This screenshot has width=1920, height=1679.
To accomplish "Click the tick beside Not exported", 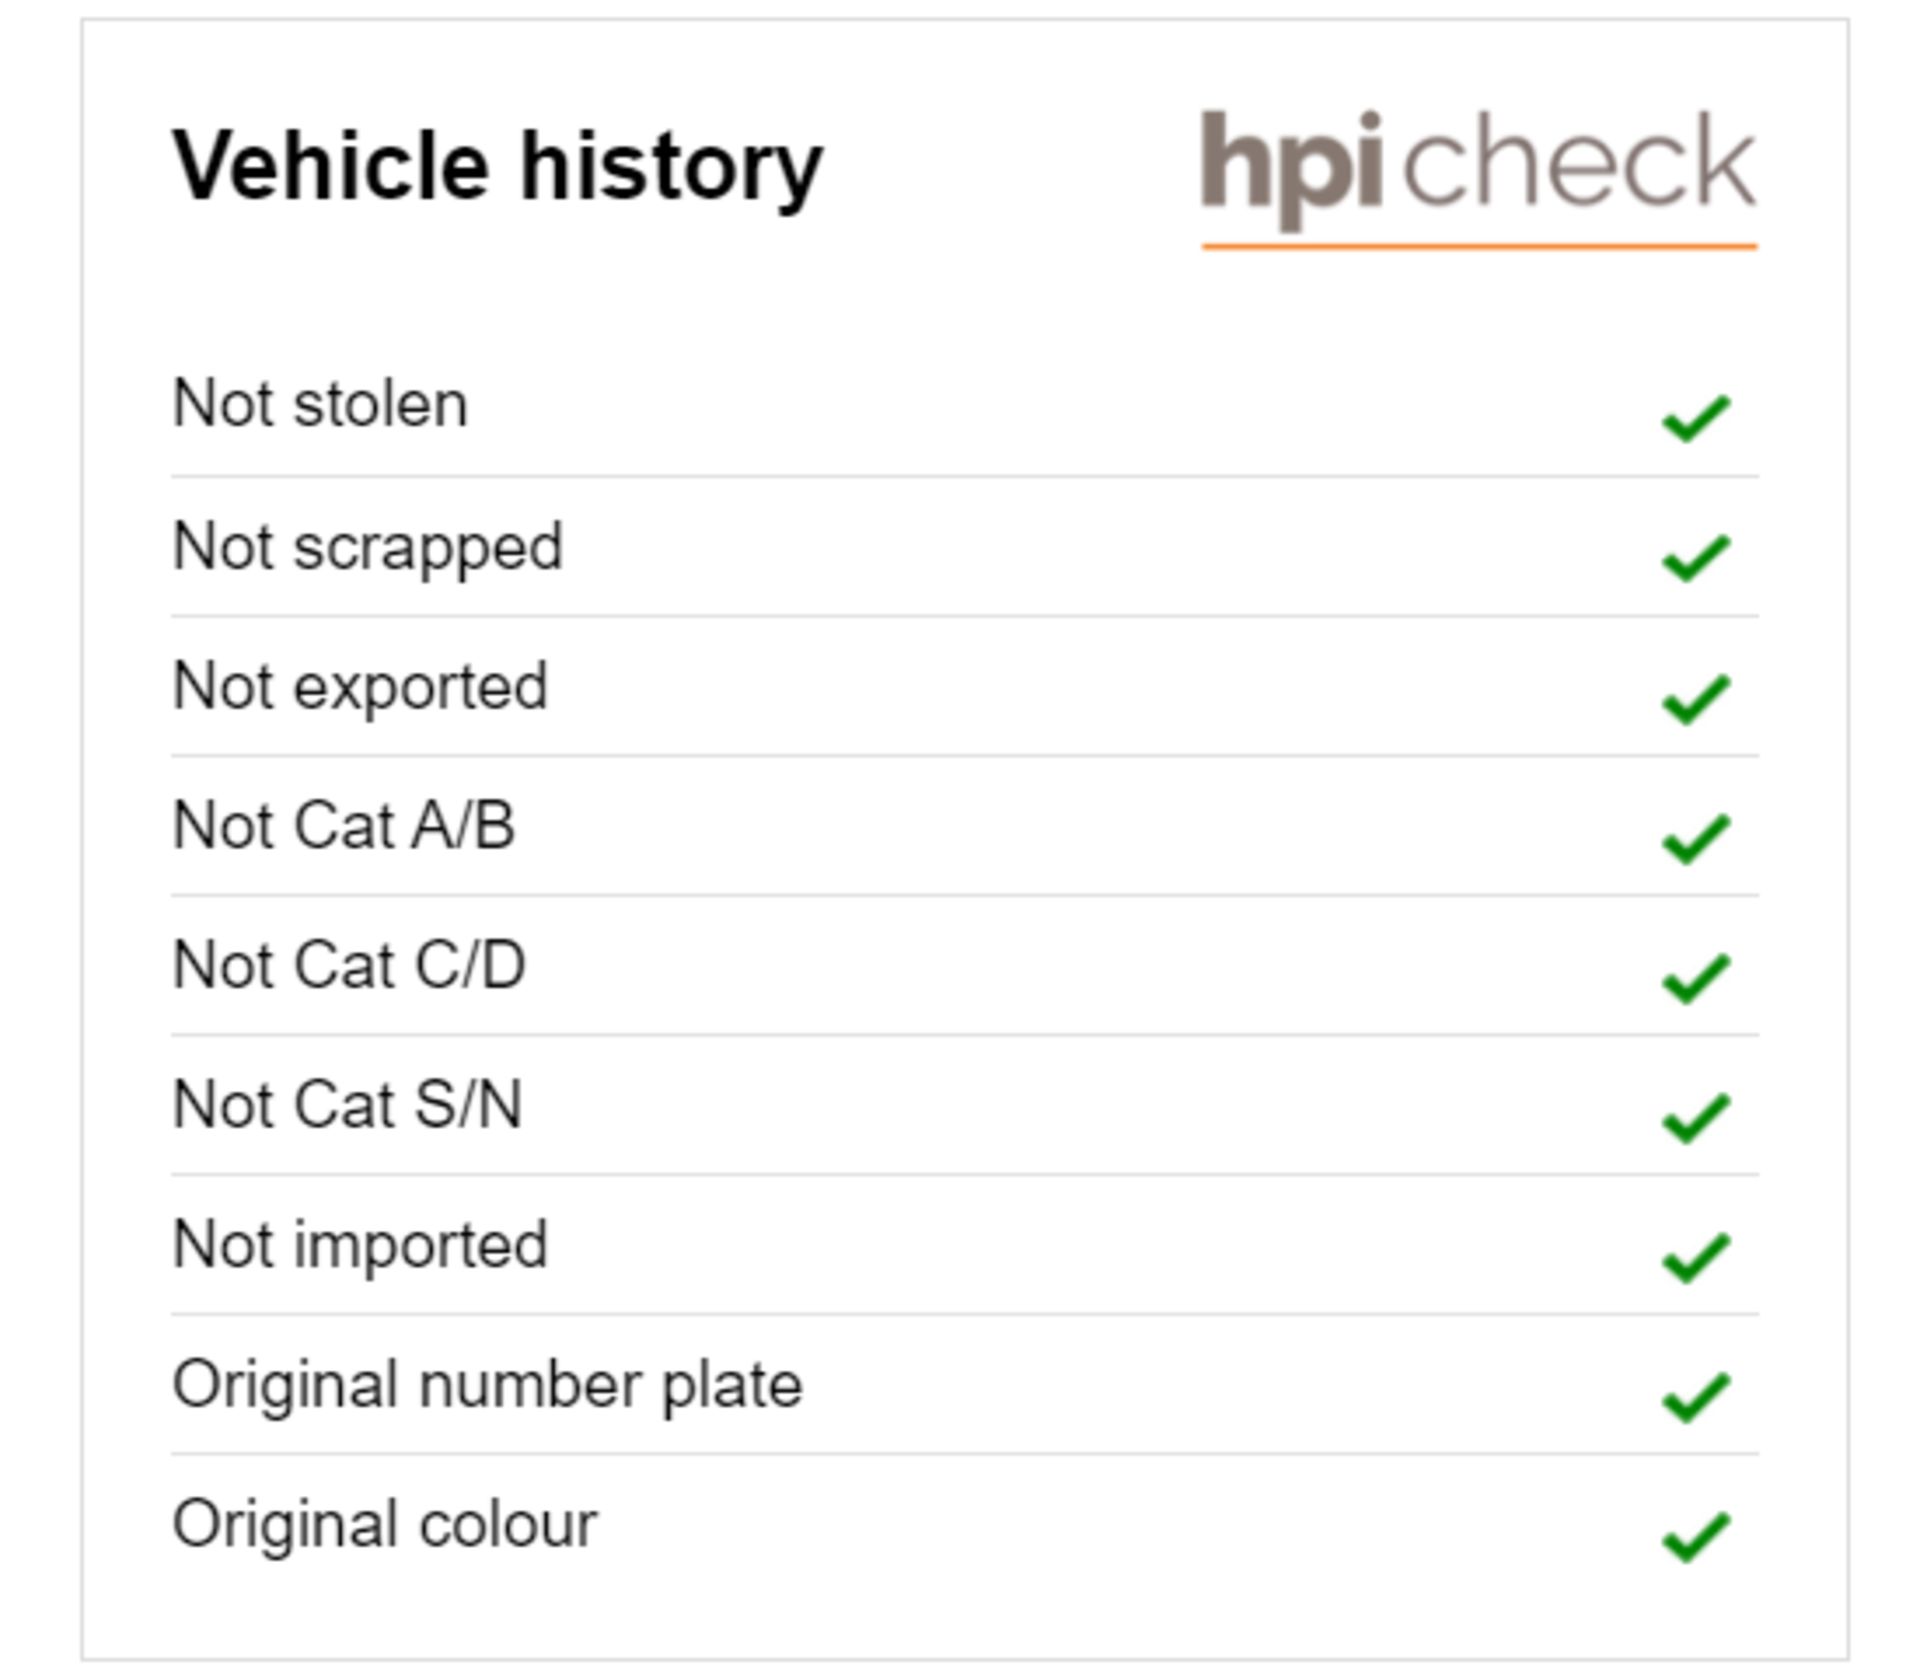I will (x=1695, y=697).
